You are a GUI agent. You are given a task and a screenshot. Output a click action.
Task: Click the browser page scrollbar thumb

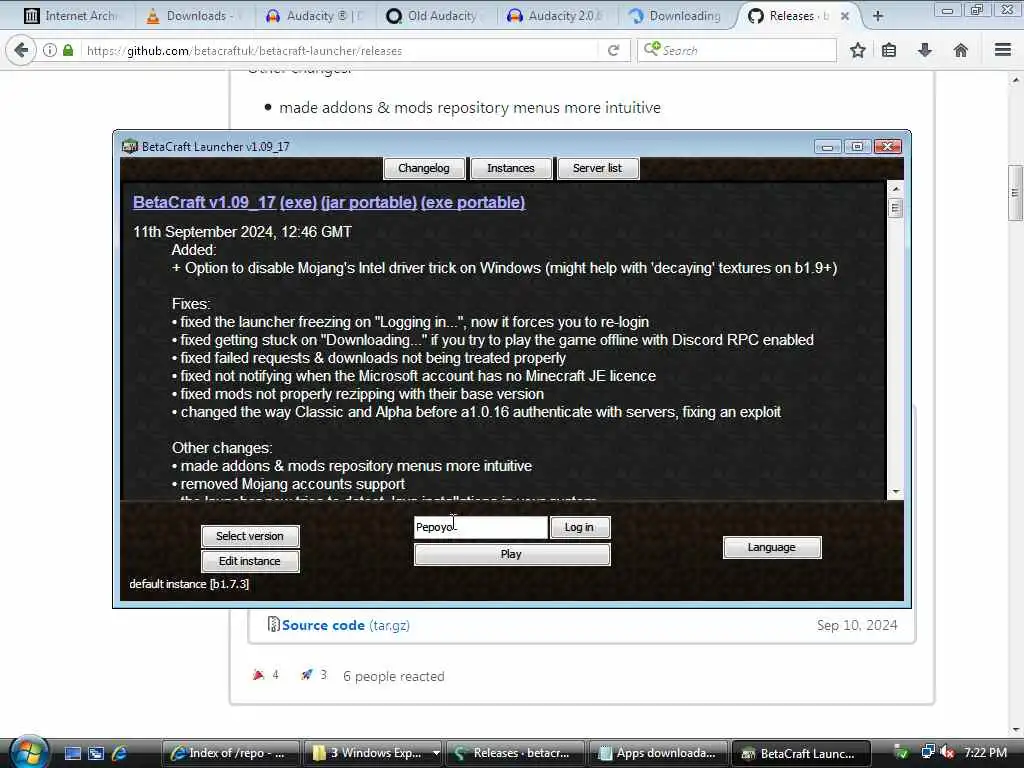pyautogui.click(x=1016, y=194)
